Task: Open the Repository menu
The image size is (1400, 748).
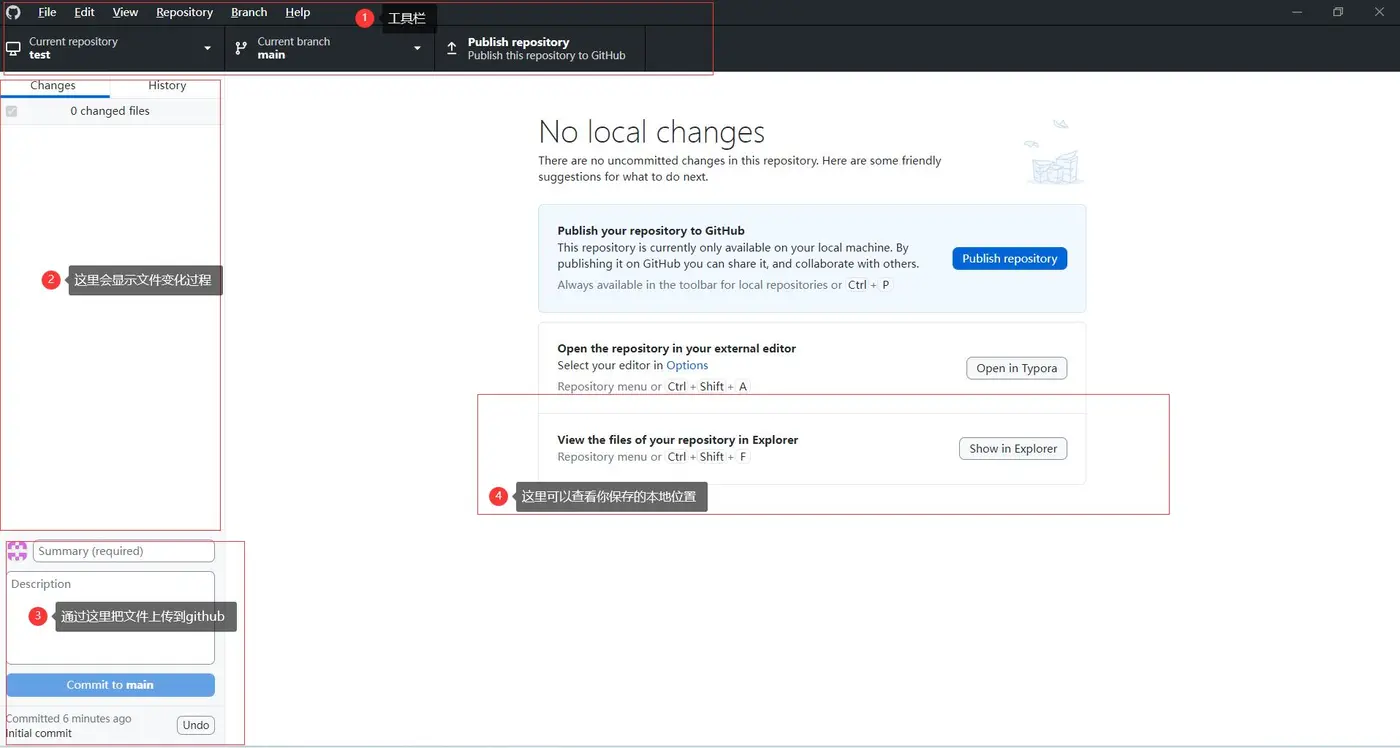Action: (x=184, y=12)
